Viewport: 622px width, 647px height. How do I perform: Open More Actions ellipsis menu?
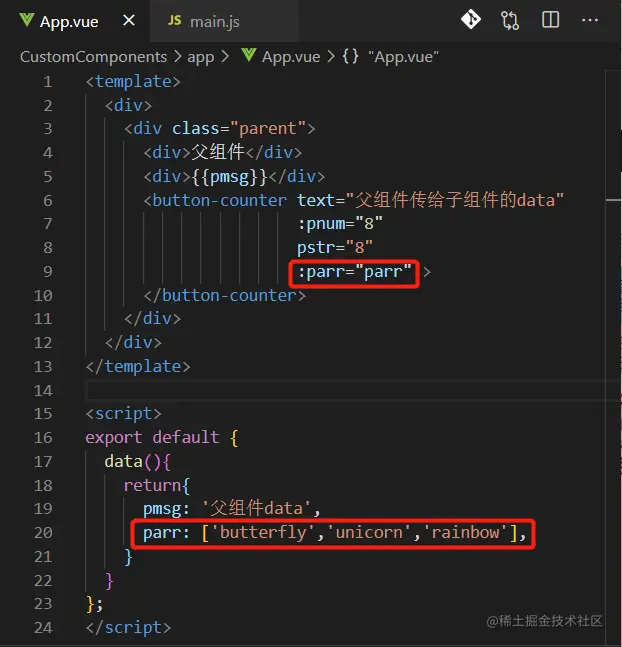(590, 20)
